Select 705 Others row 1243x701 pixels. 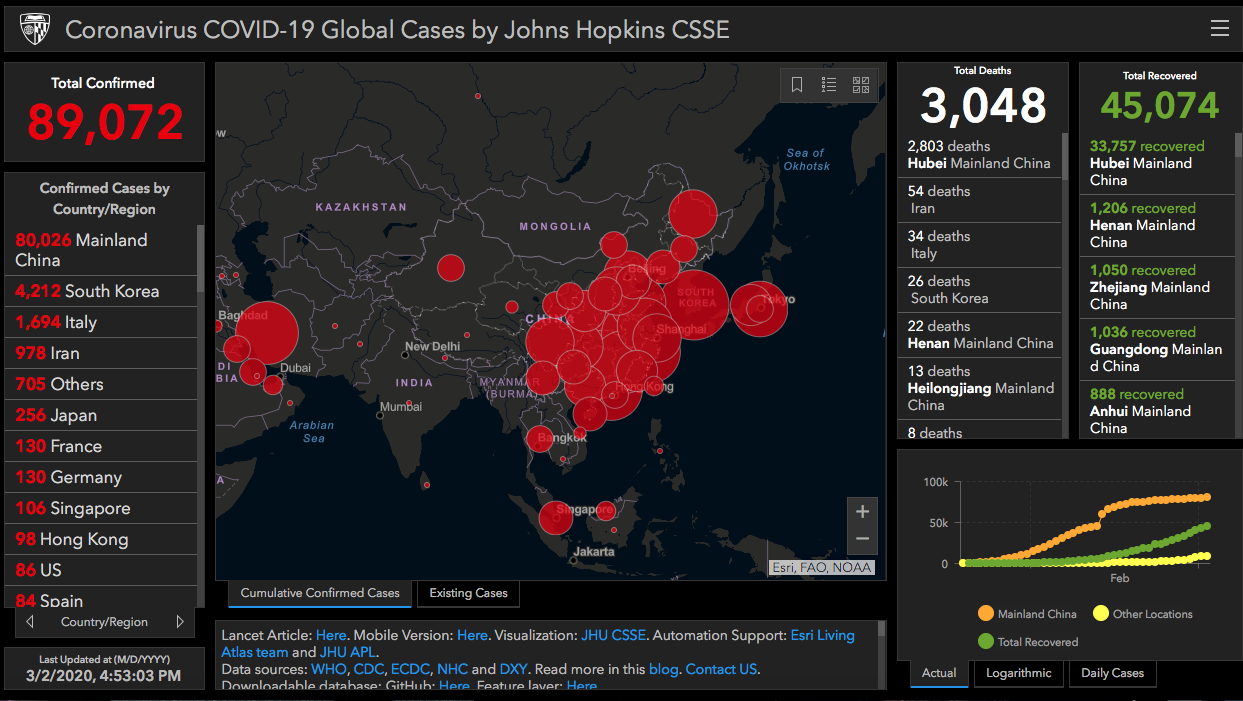(x=101, y=384)
